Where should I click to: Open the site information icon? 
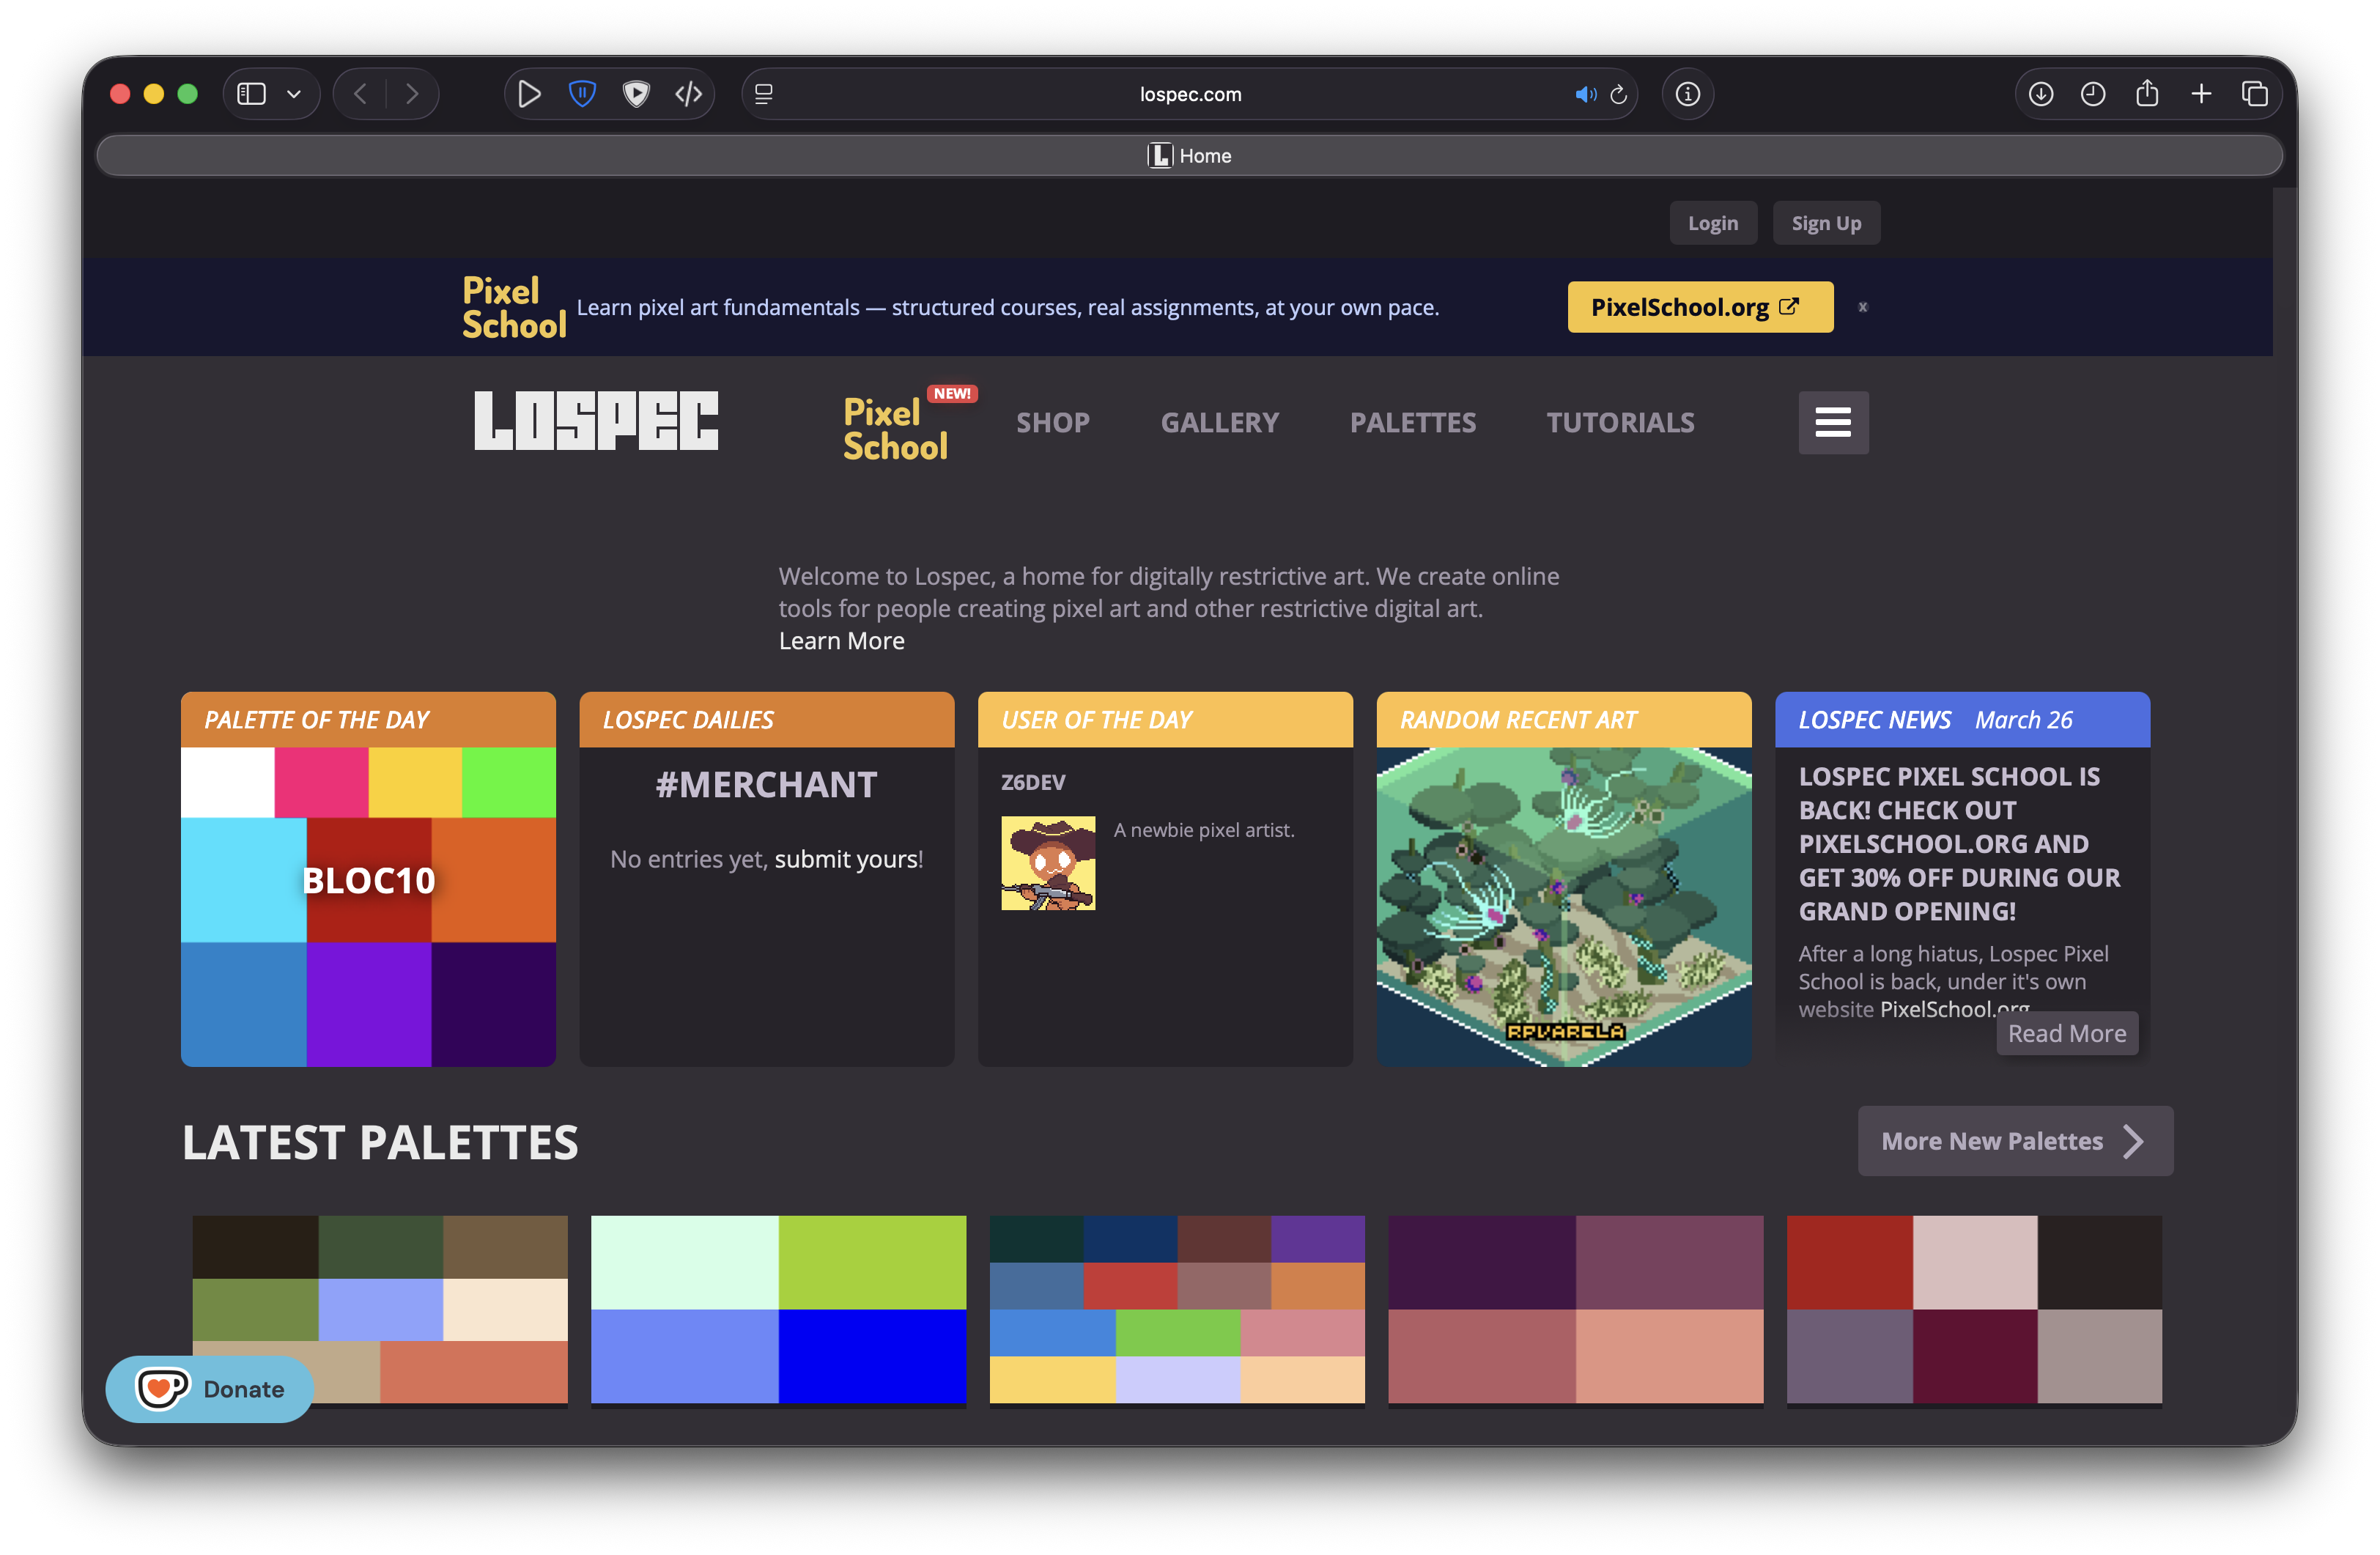pyautogui.click(x=1688, y=94)
